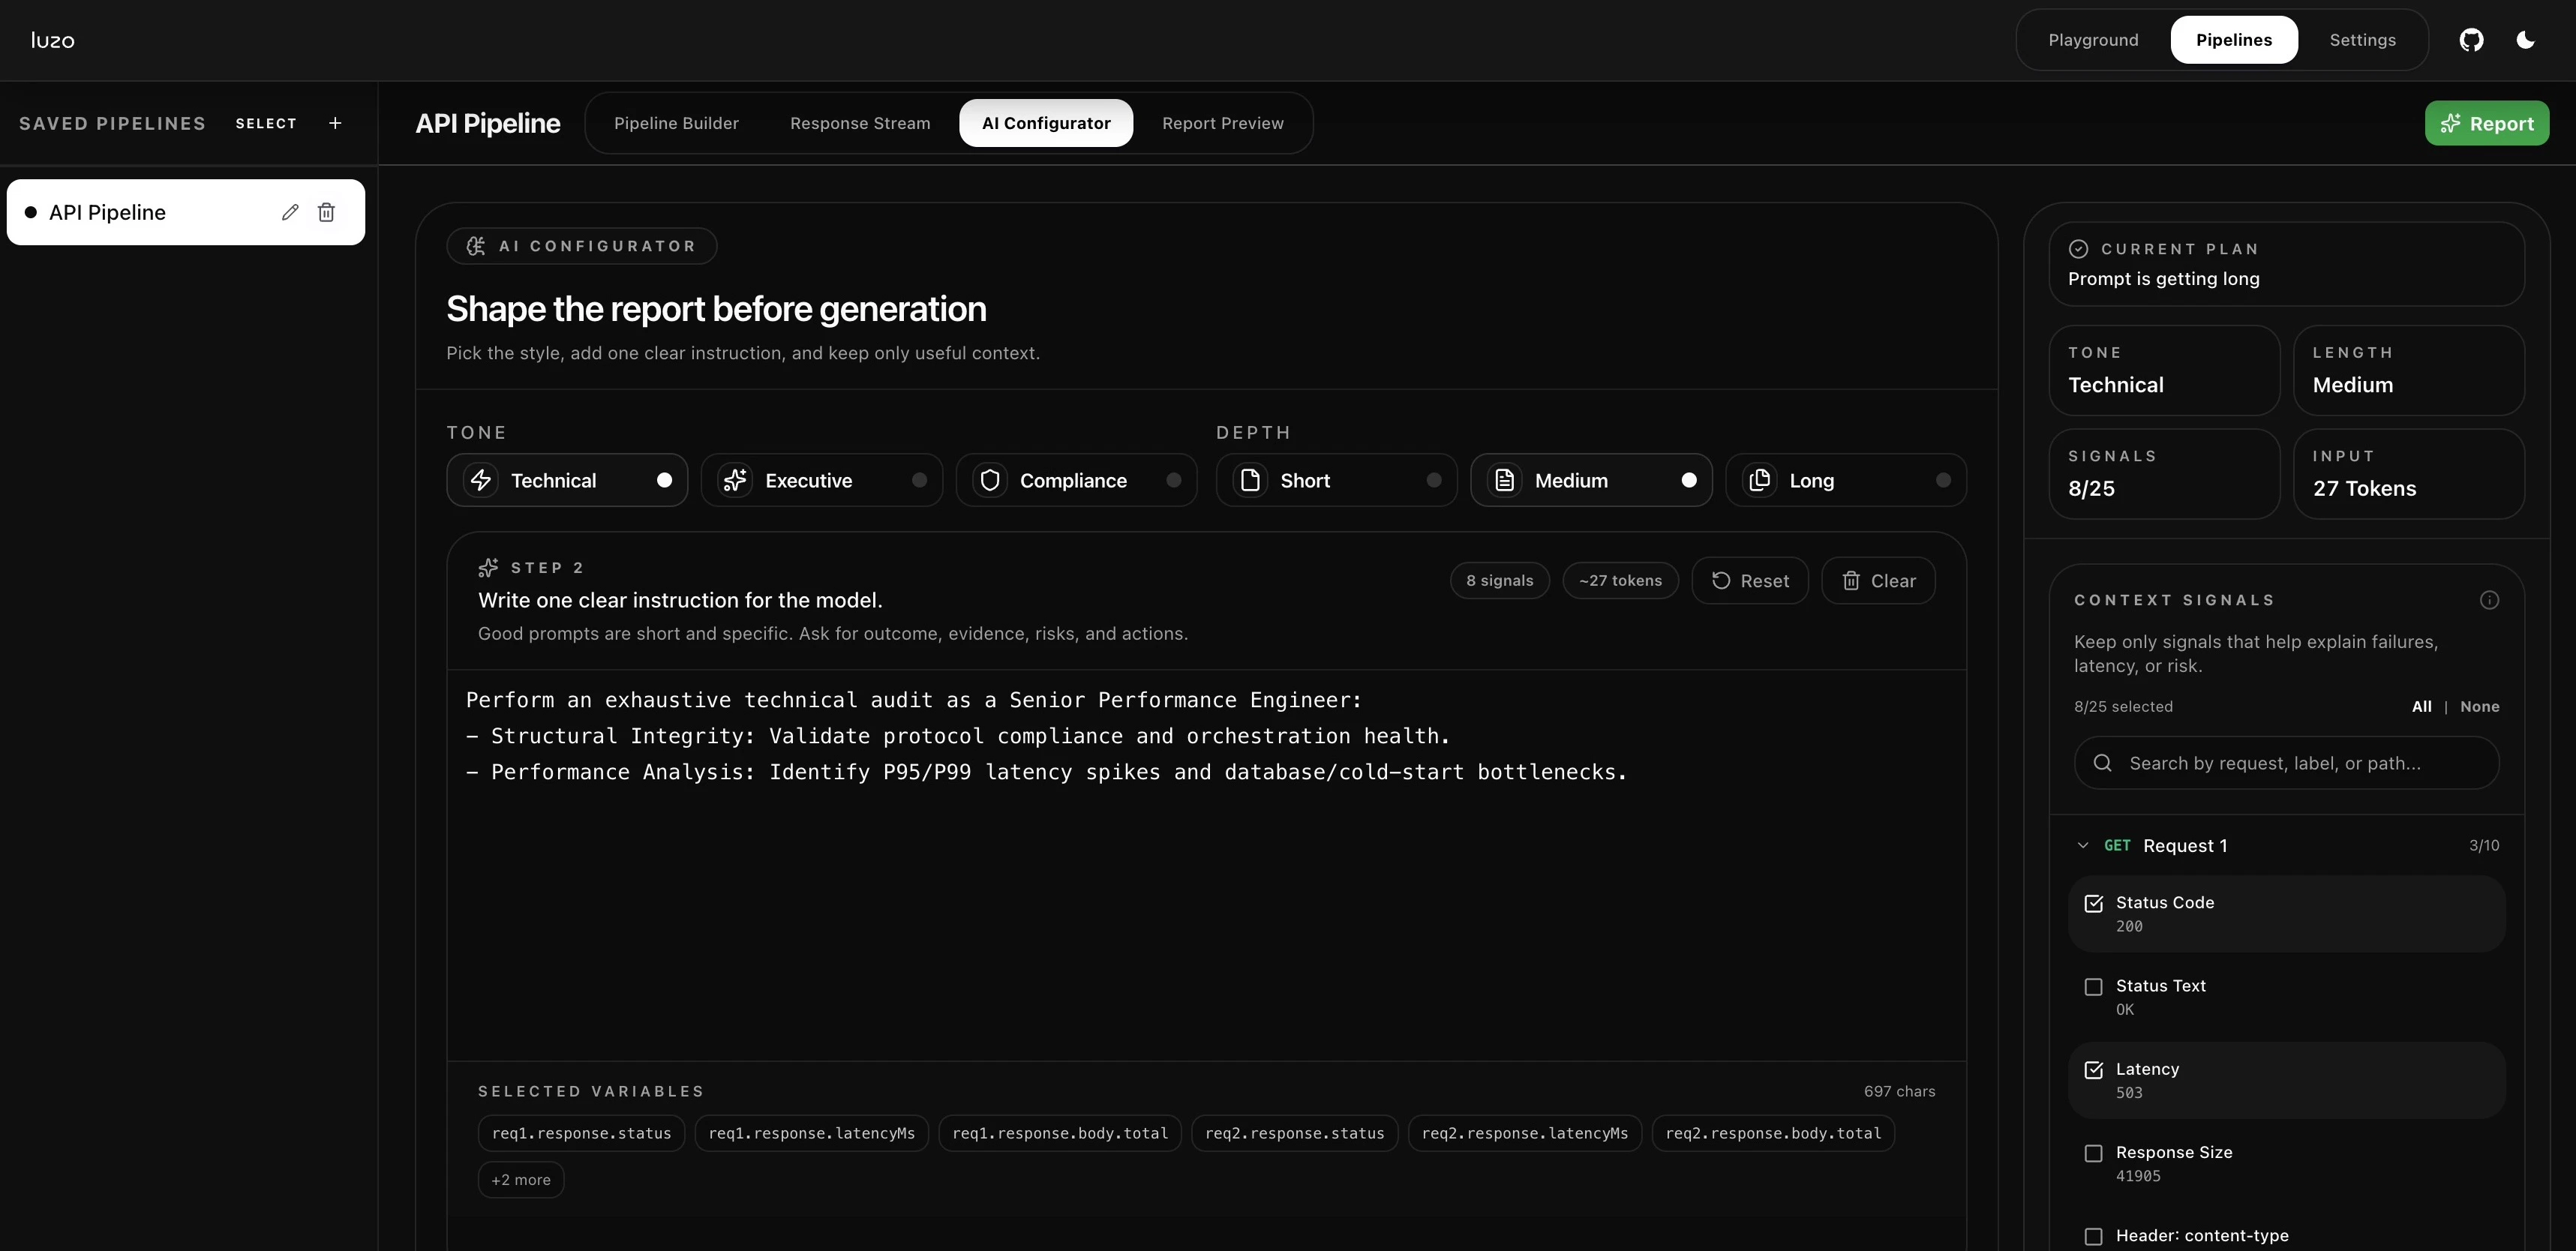Click the plus icon to add pipeline
The width and height of the screenshot is (2576, 1251).
click(x=335, y=123)
